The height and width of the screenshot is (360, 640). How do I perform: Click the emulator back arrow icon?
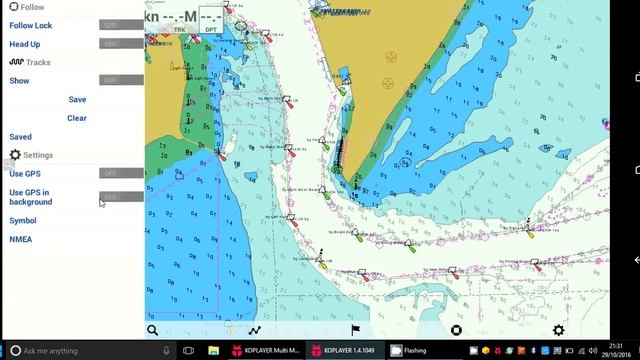[637, 260]
